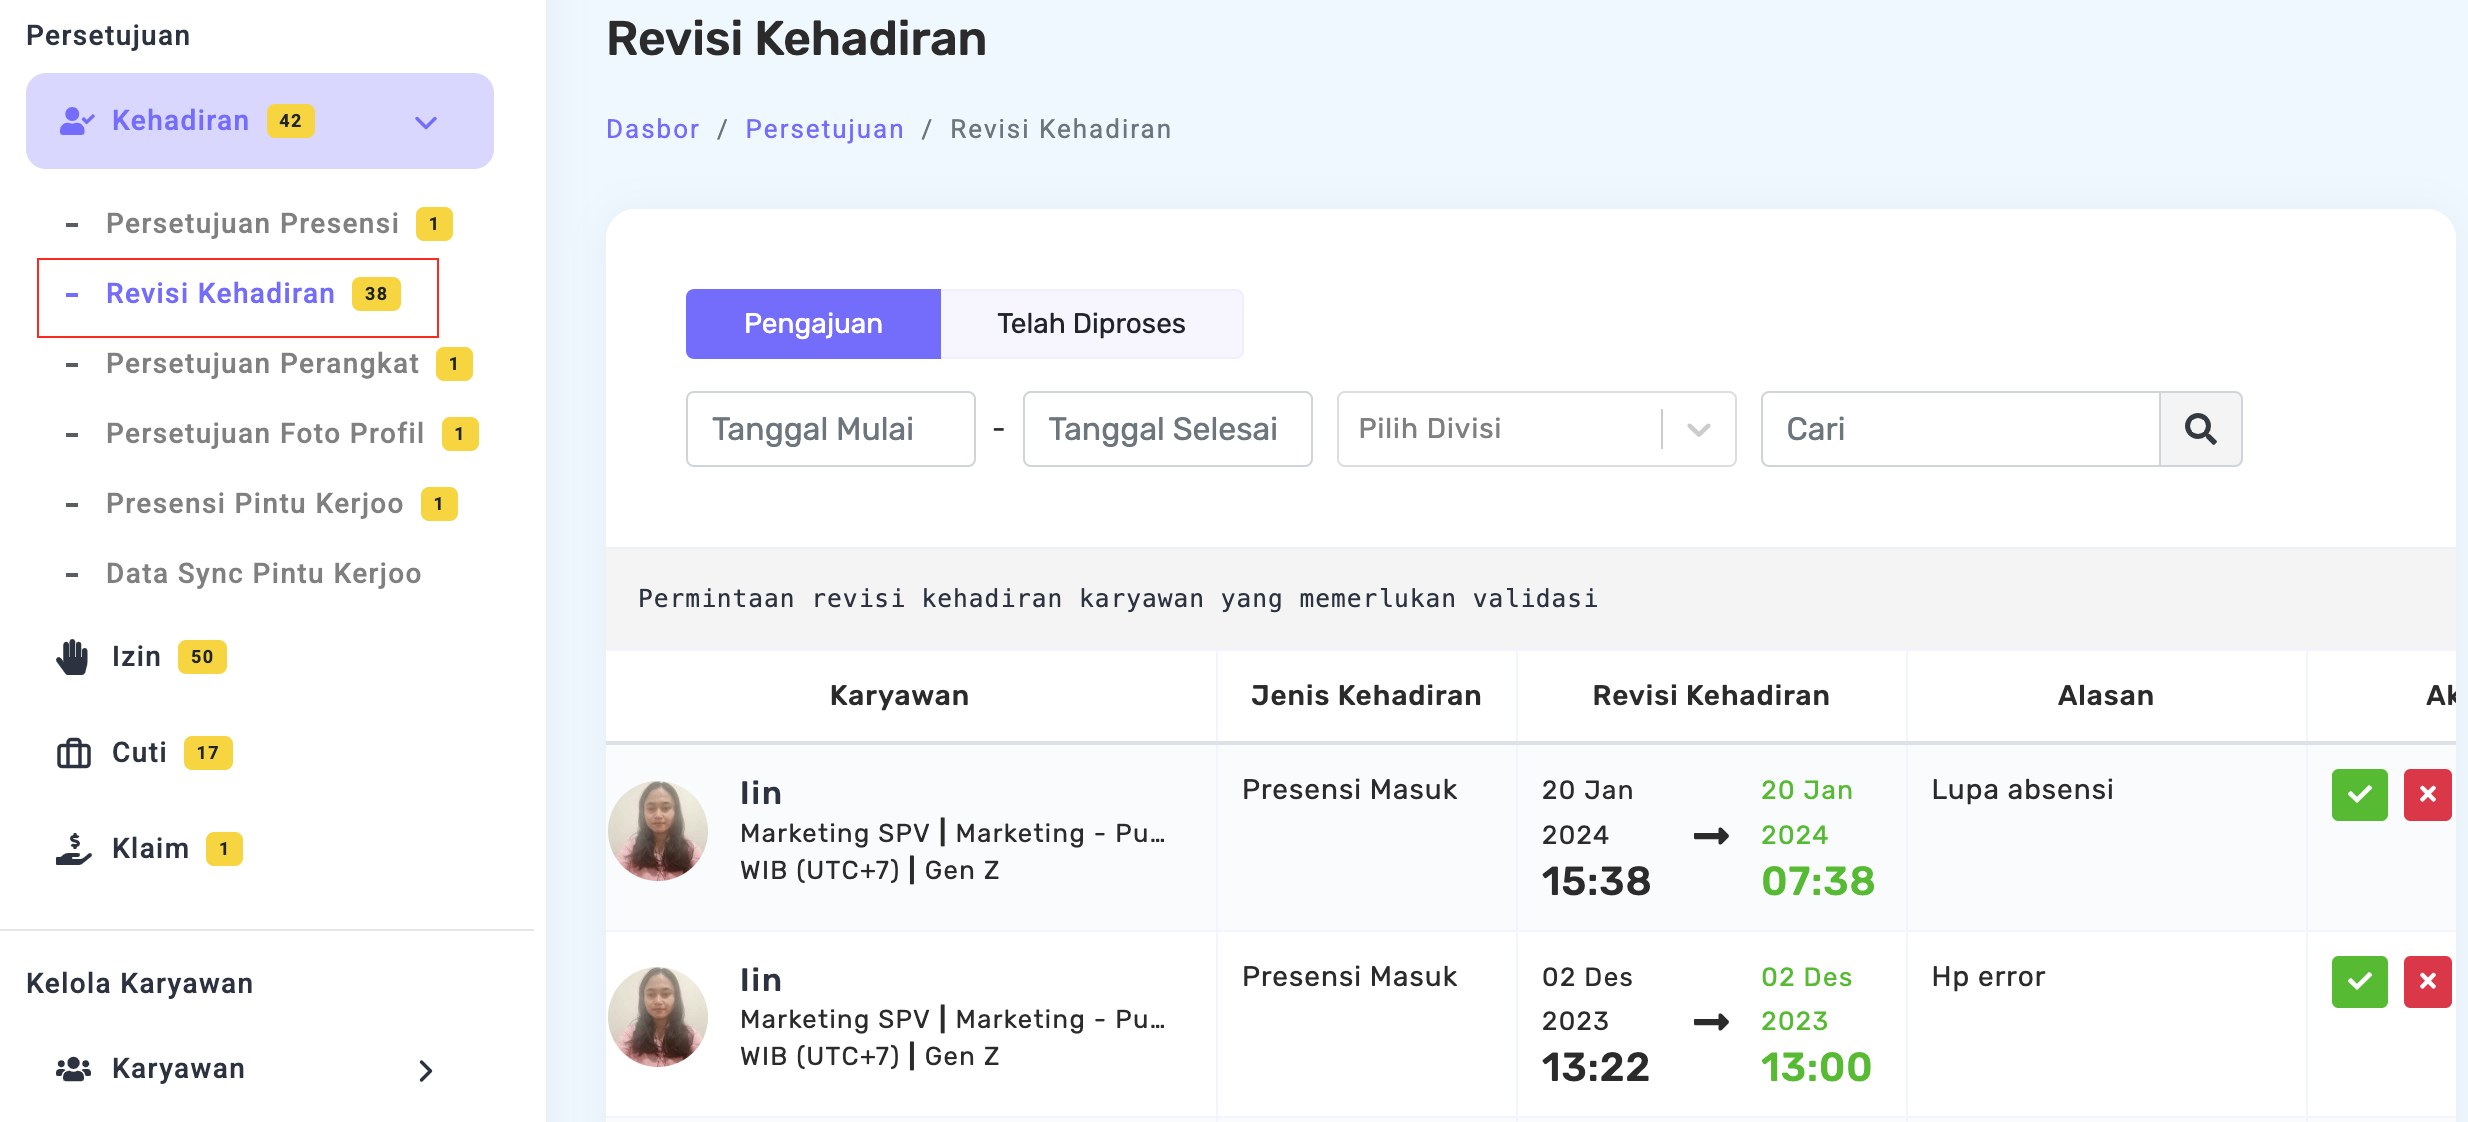Switch to the Telah Diproses tab
The width and height of the screenshot is (2468, 1122).
(x=1091, y=324)
